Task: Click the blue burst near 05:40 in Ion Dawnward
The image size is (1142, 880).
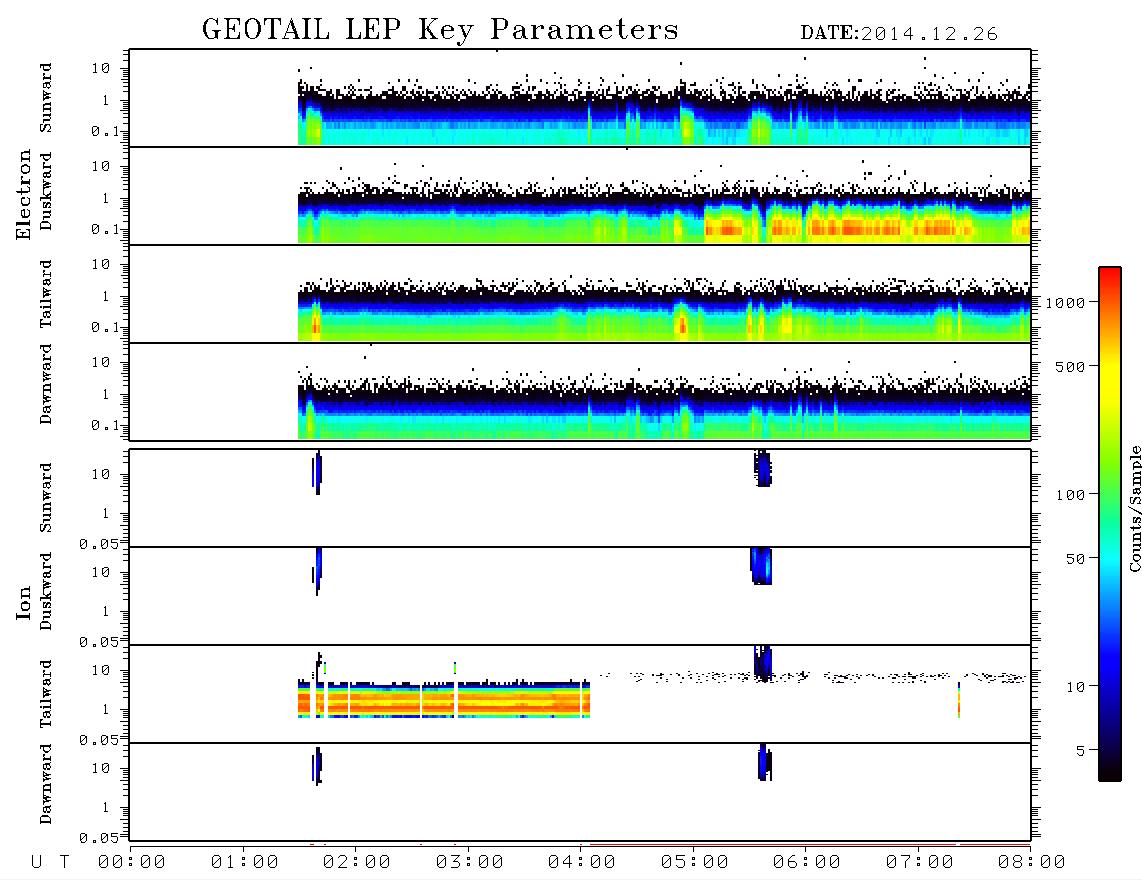Action: pyautogui.click(x=765, y=763)
